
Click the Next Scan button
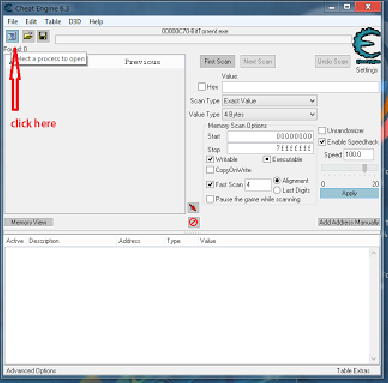click(258, 61)
